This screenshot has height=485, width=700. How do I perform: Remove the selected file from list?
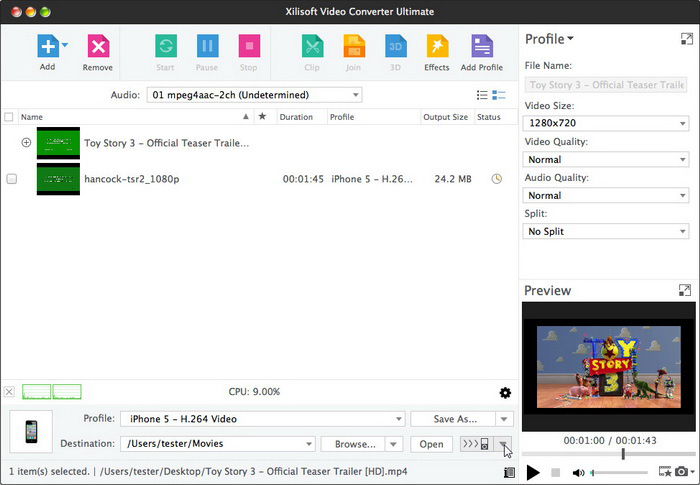coord(97,47)
